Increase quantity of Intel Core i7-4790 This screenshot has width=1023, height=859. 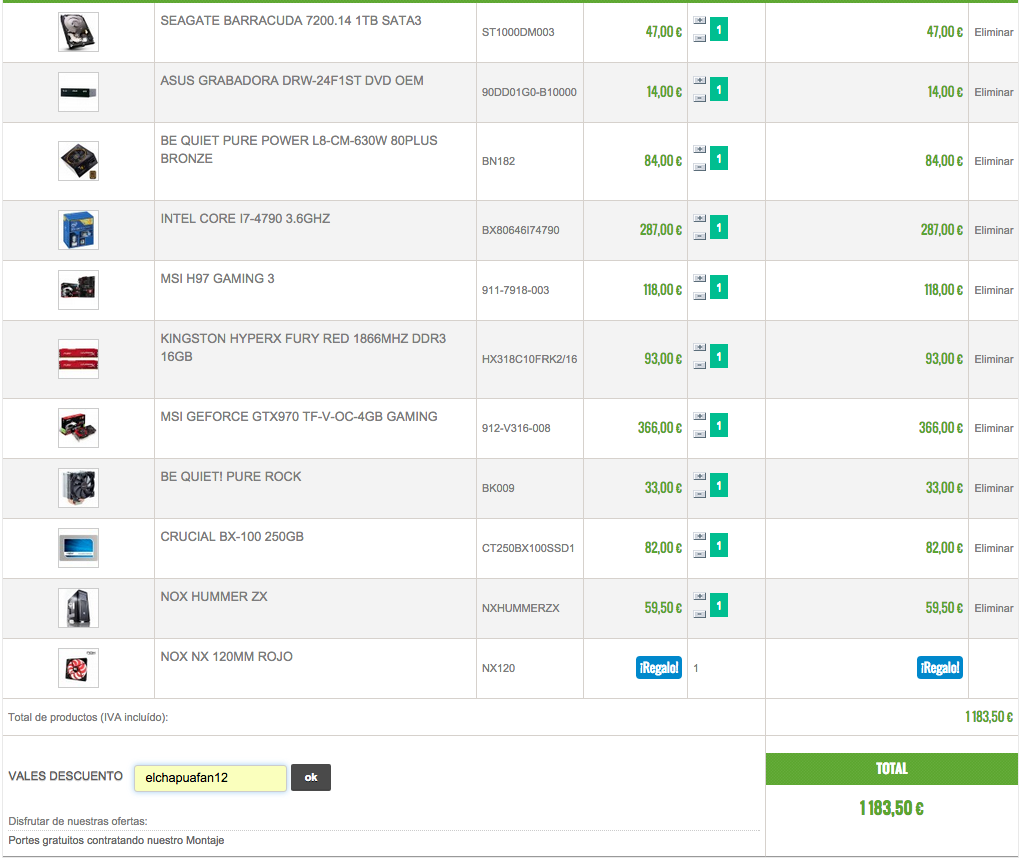[699, 219]
